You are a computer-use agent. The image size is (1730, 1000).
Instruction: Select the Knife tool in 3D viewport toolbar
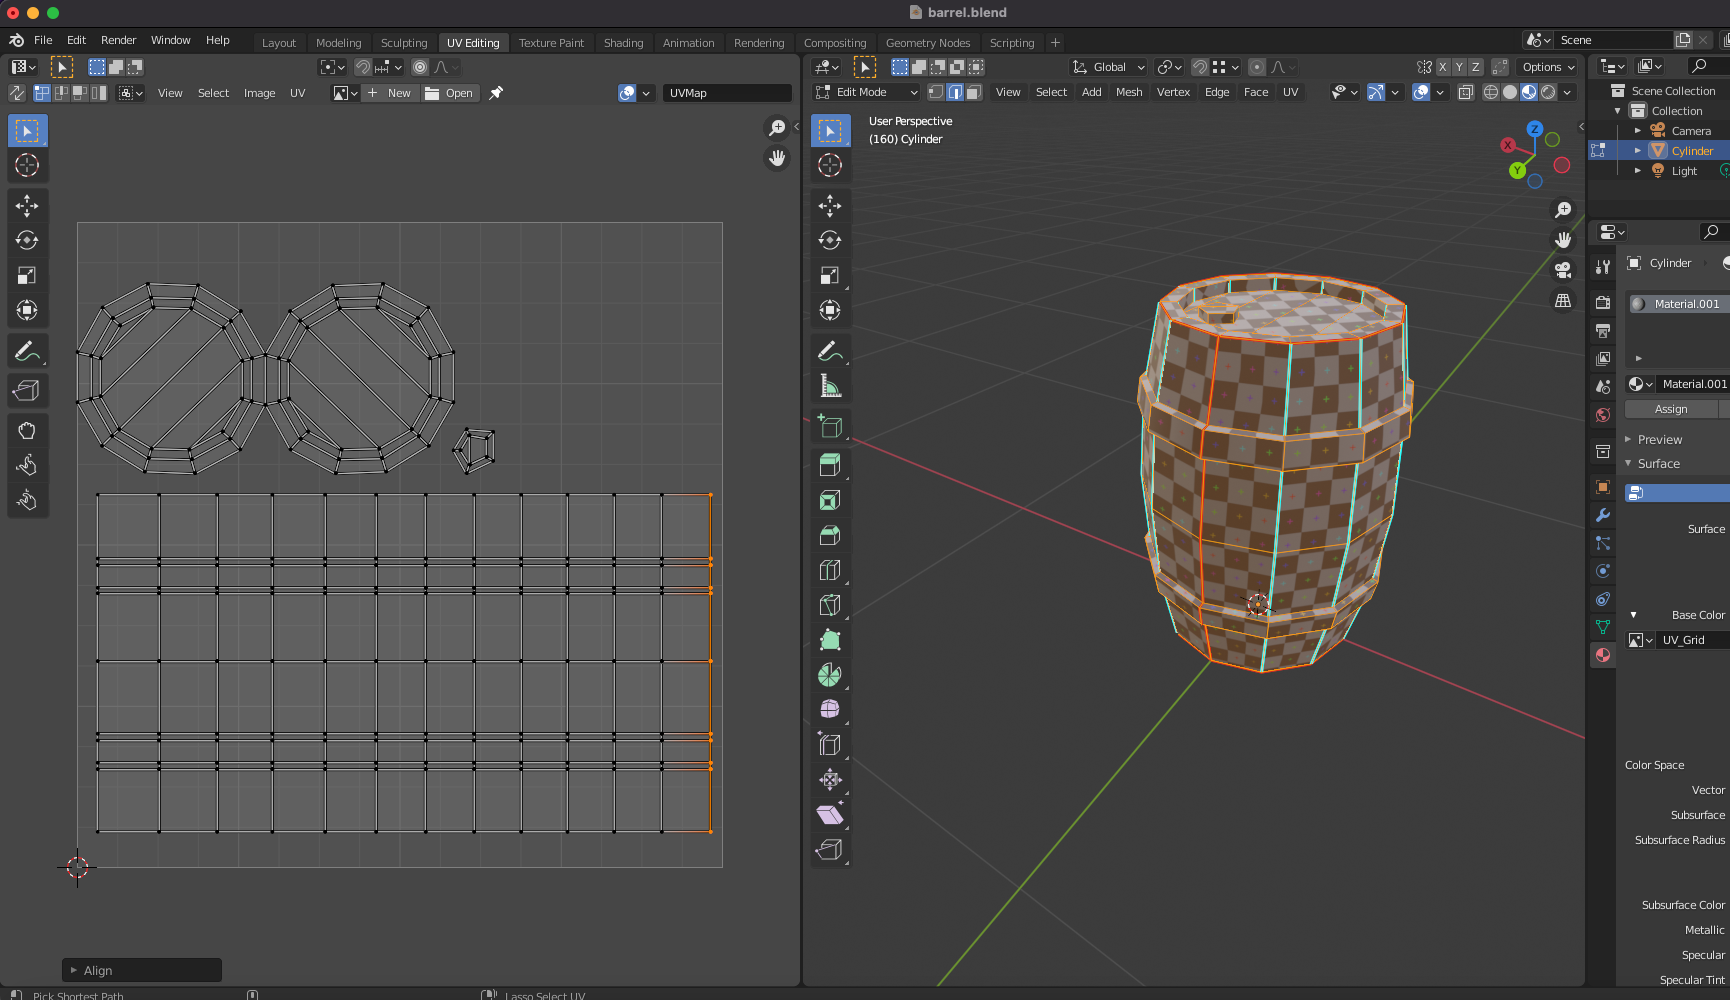pyautogui.click(x=829, y=604)
